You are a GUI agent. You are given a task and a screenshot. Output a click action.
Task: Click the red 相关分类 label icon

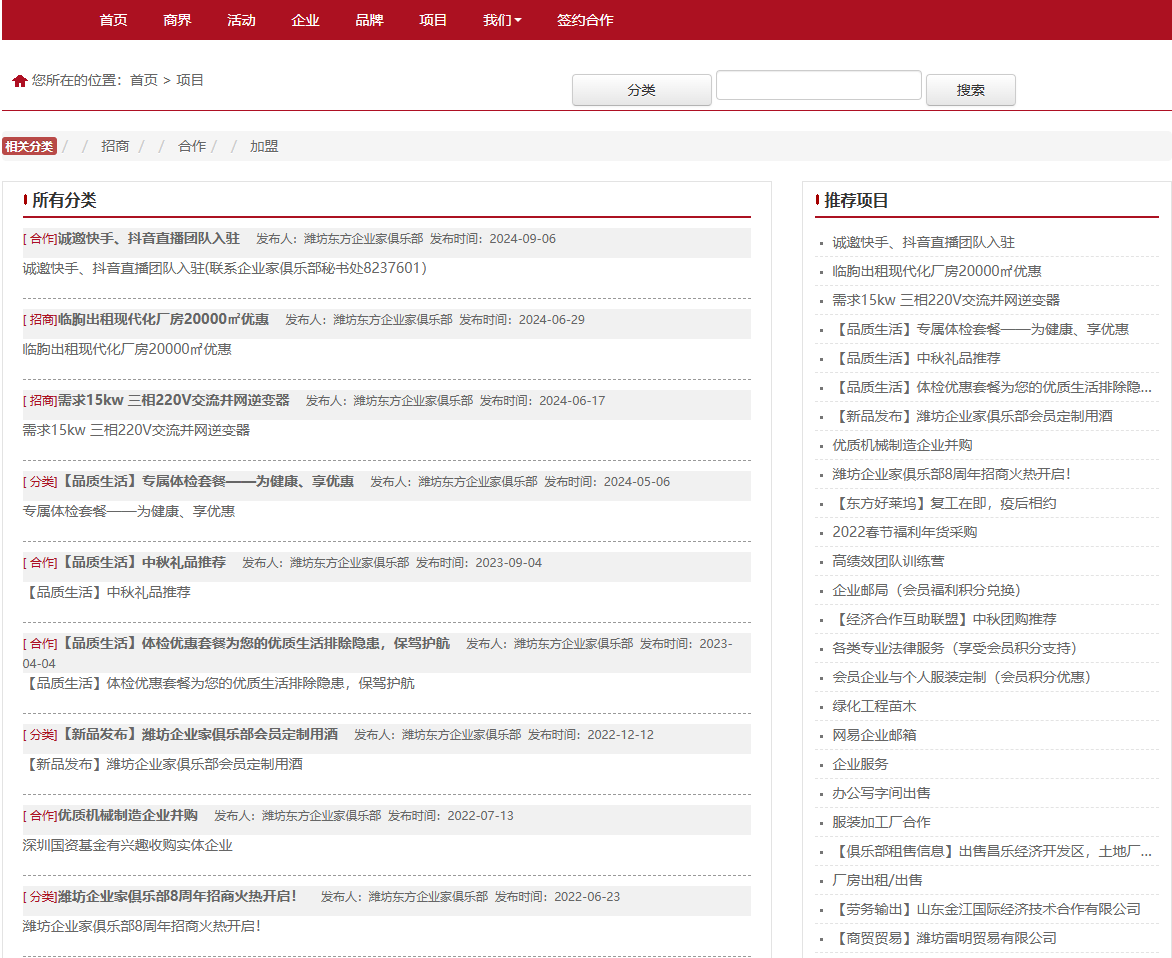tap(29, 145)
